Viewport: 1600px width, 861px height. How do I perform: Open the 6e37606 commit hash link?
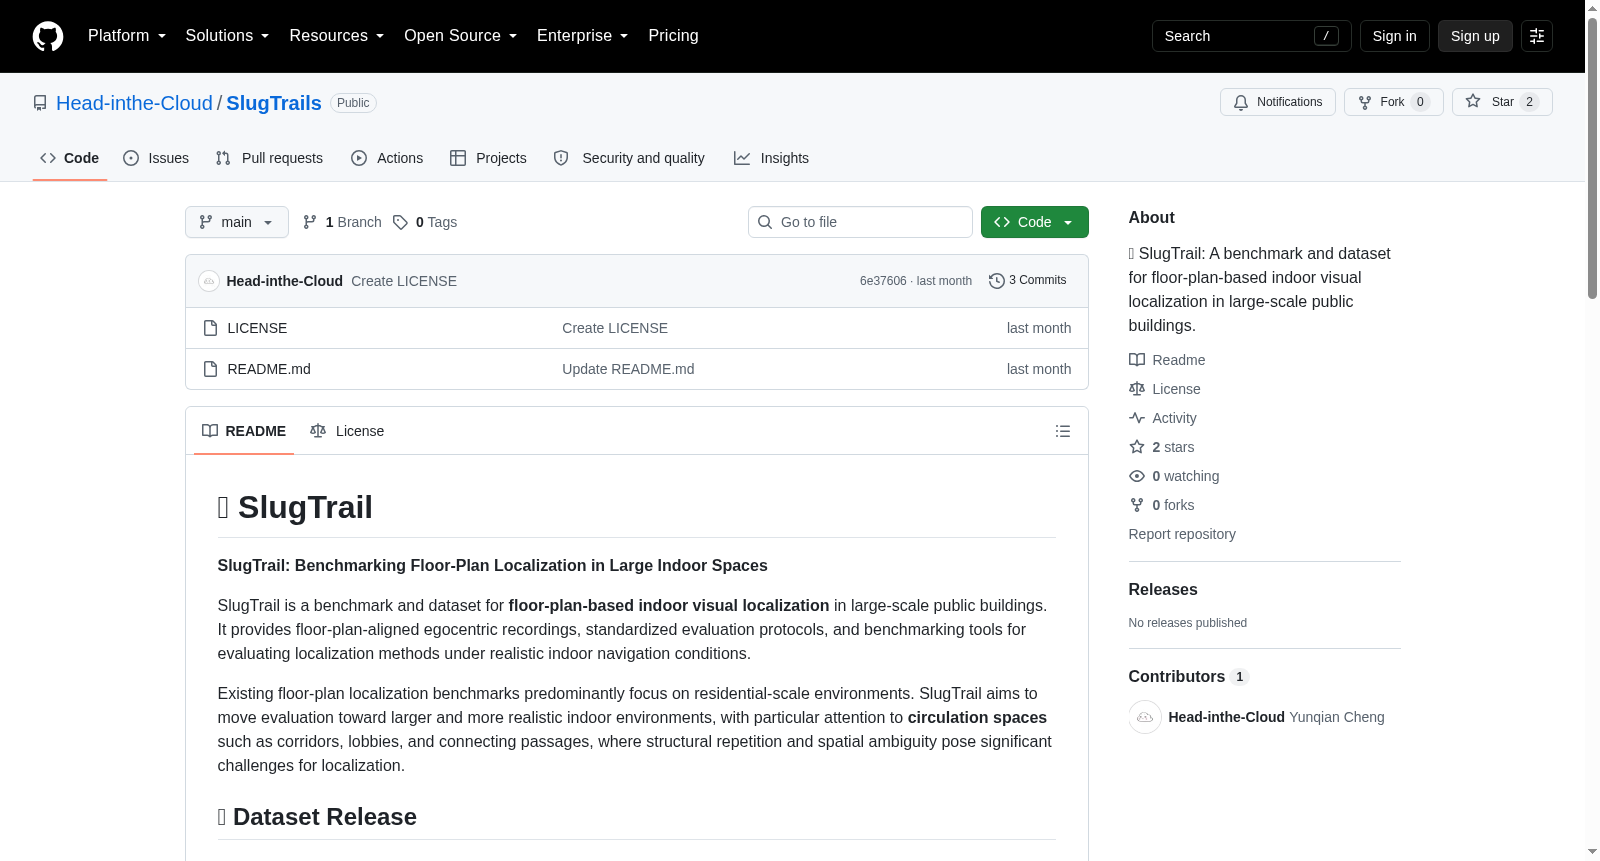click(x=883, y=281)
